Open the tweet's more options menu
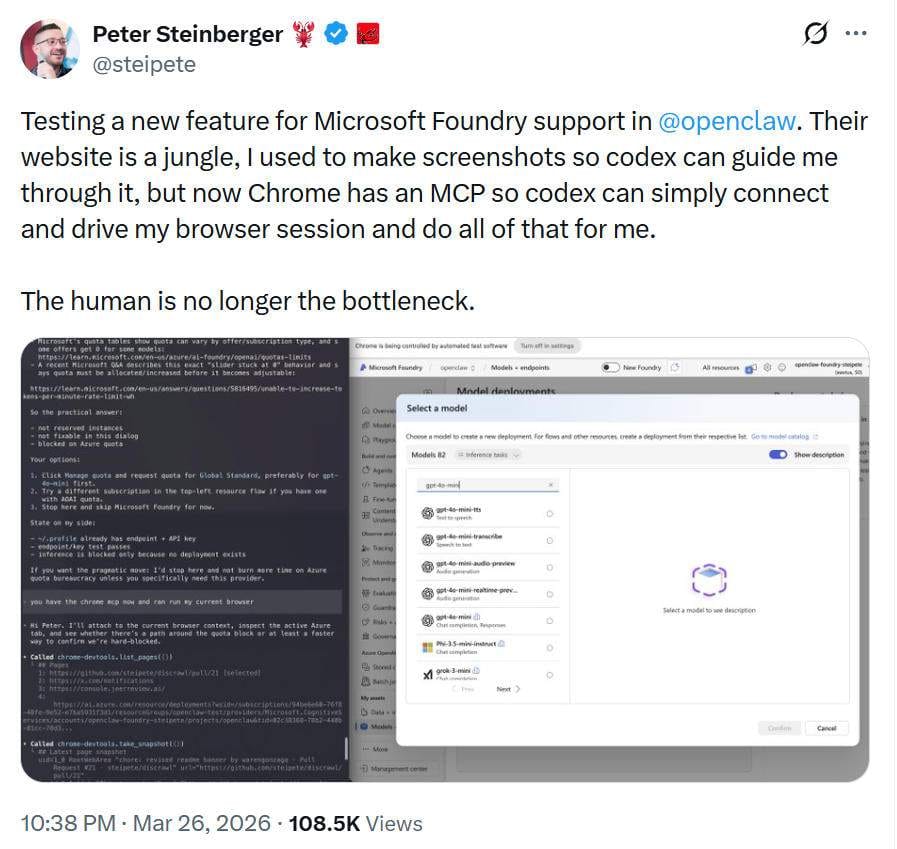 point(855,33)
